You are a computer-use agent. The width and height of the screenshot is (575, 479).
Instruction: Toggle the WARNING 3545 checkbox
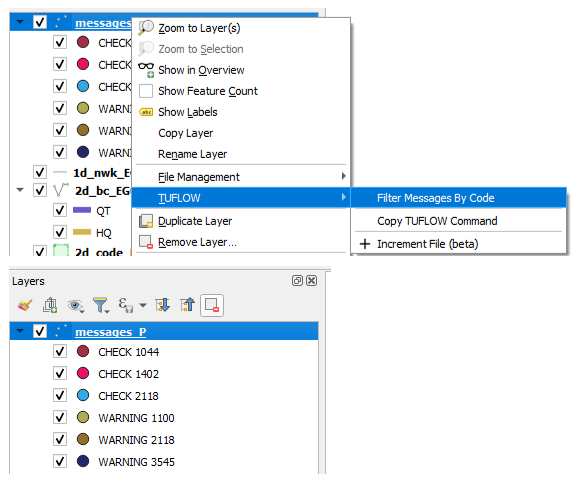60,461
